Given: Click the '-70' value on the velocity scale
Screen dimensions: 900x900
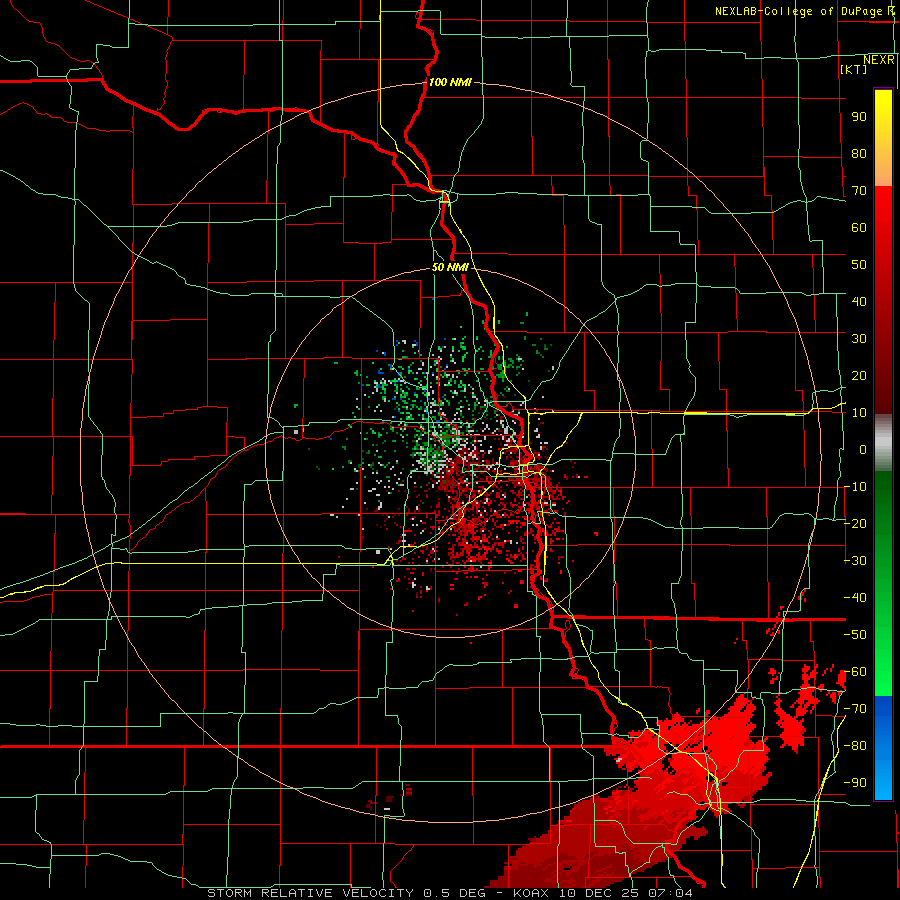Looking at the screenshot, I should tap(855, 708).
